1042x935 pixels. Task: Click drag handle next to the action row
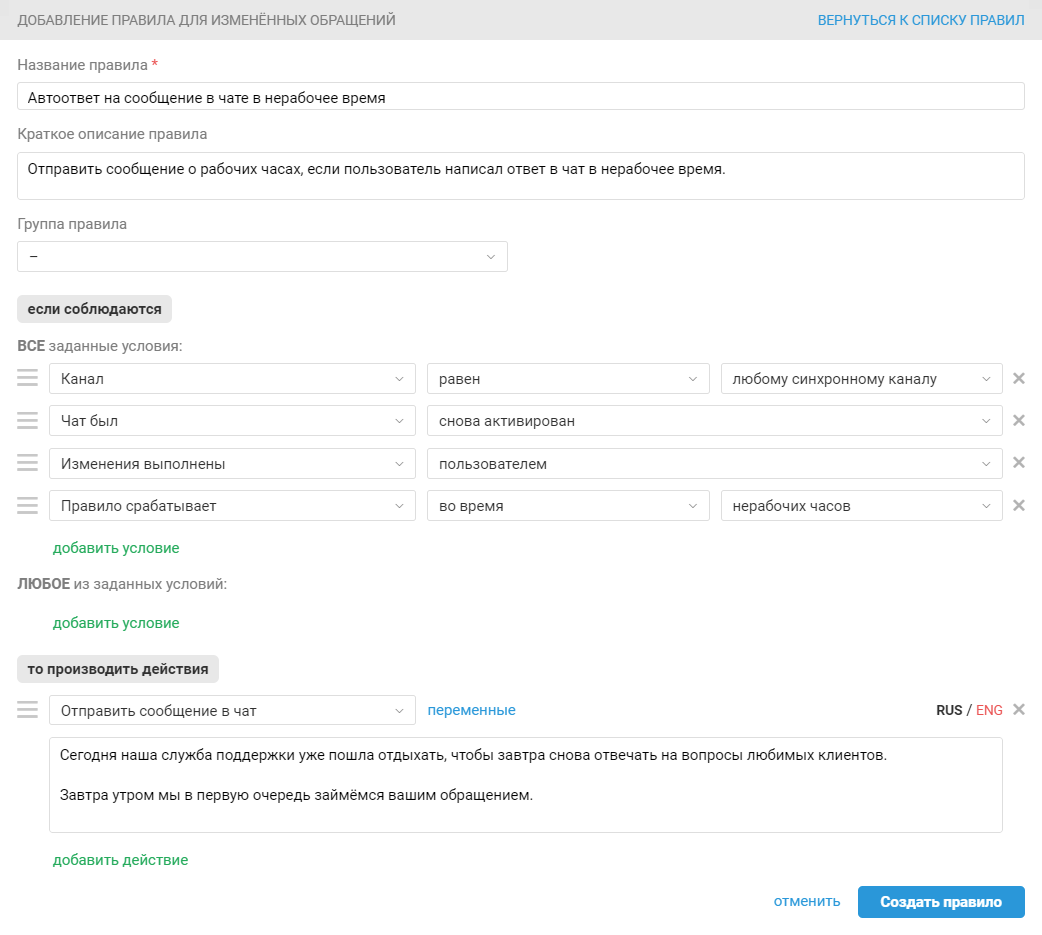tap(27, 710)
